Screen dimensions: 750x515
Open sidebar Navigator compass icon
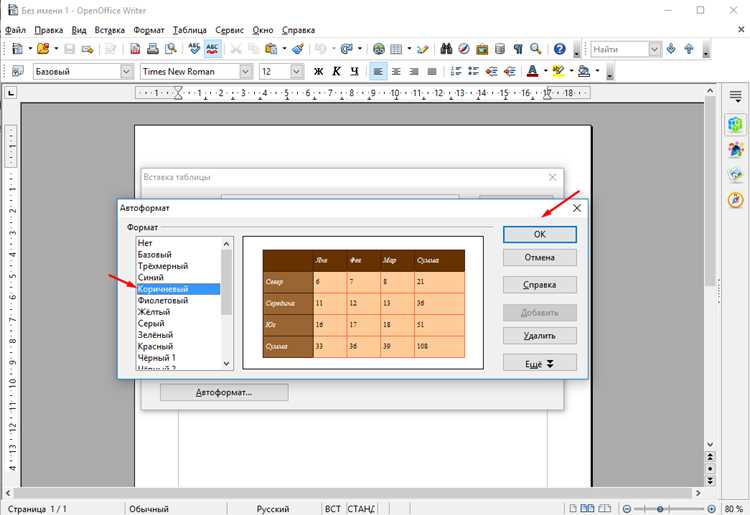tap(736, 199)
